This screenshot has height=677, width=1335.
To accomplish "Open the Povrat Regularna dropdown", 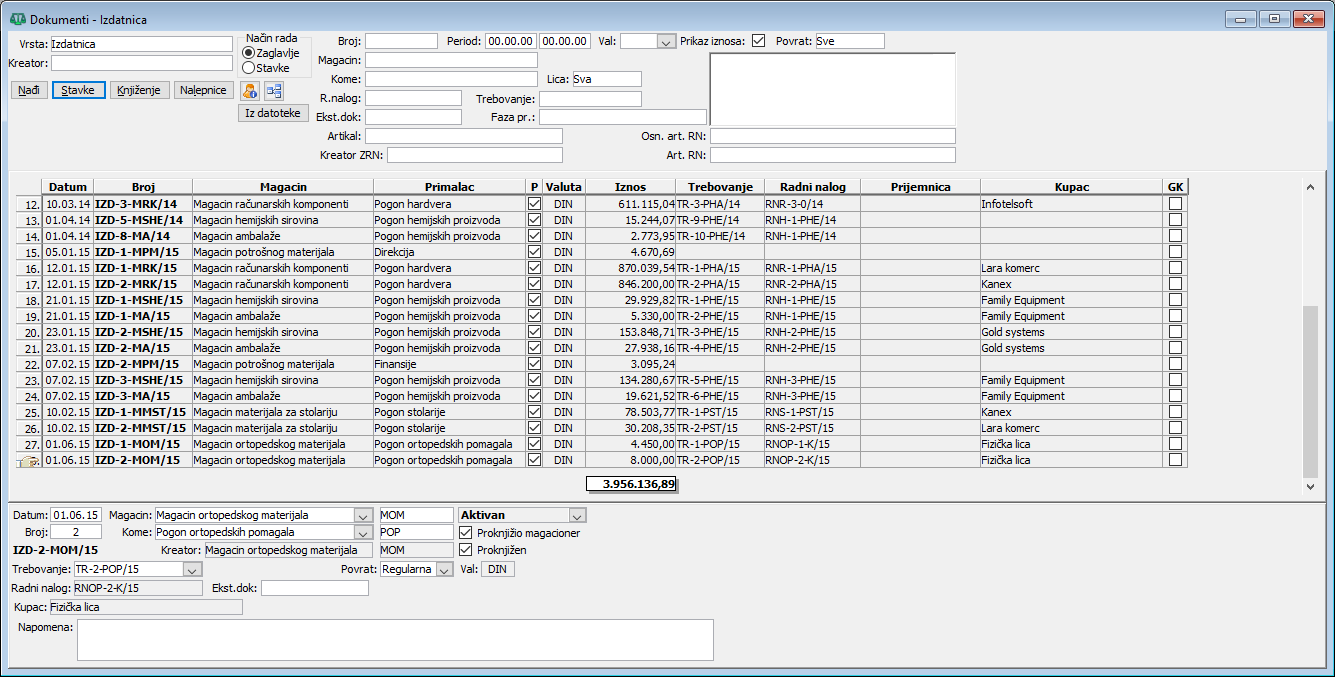I will (444, 569).
